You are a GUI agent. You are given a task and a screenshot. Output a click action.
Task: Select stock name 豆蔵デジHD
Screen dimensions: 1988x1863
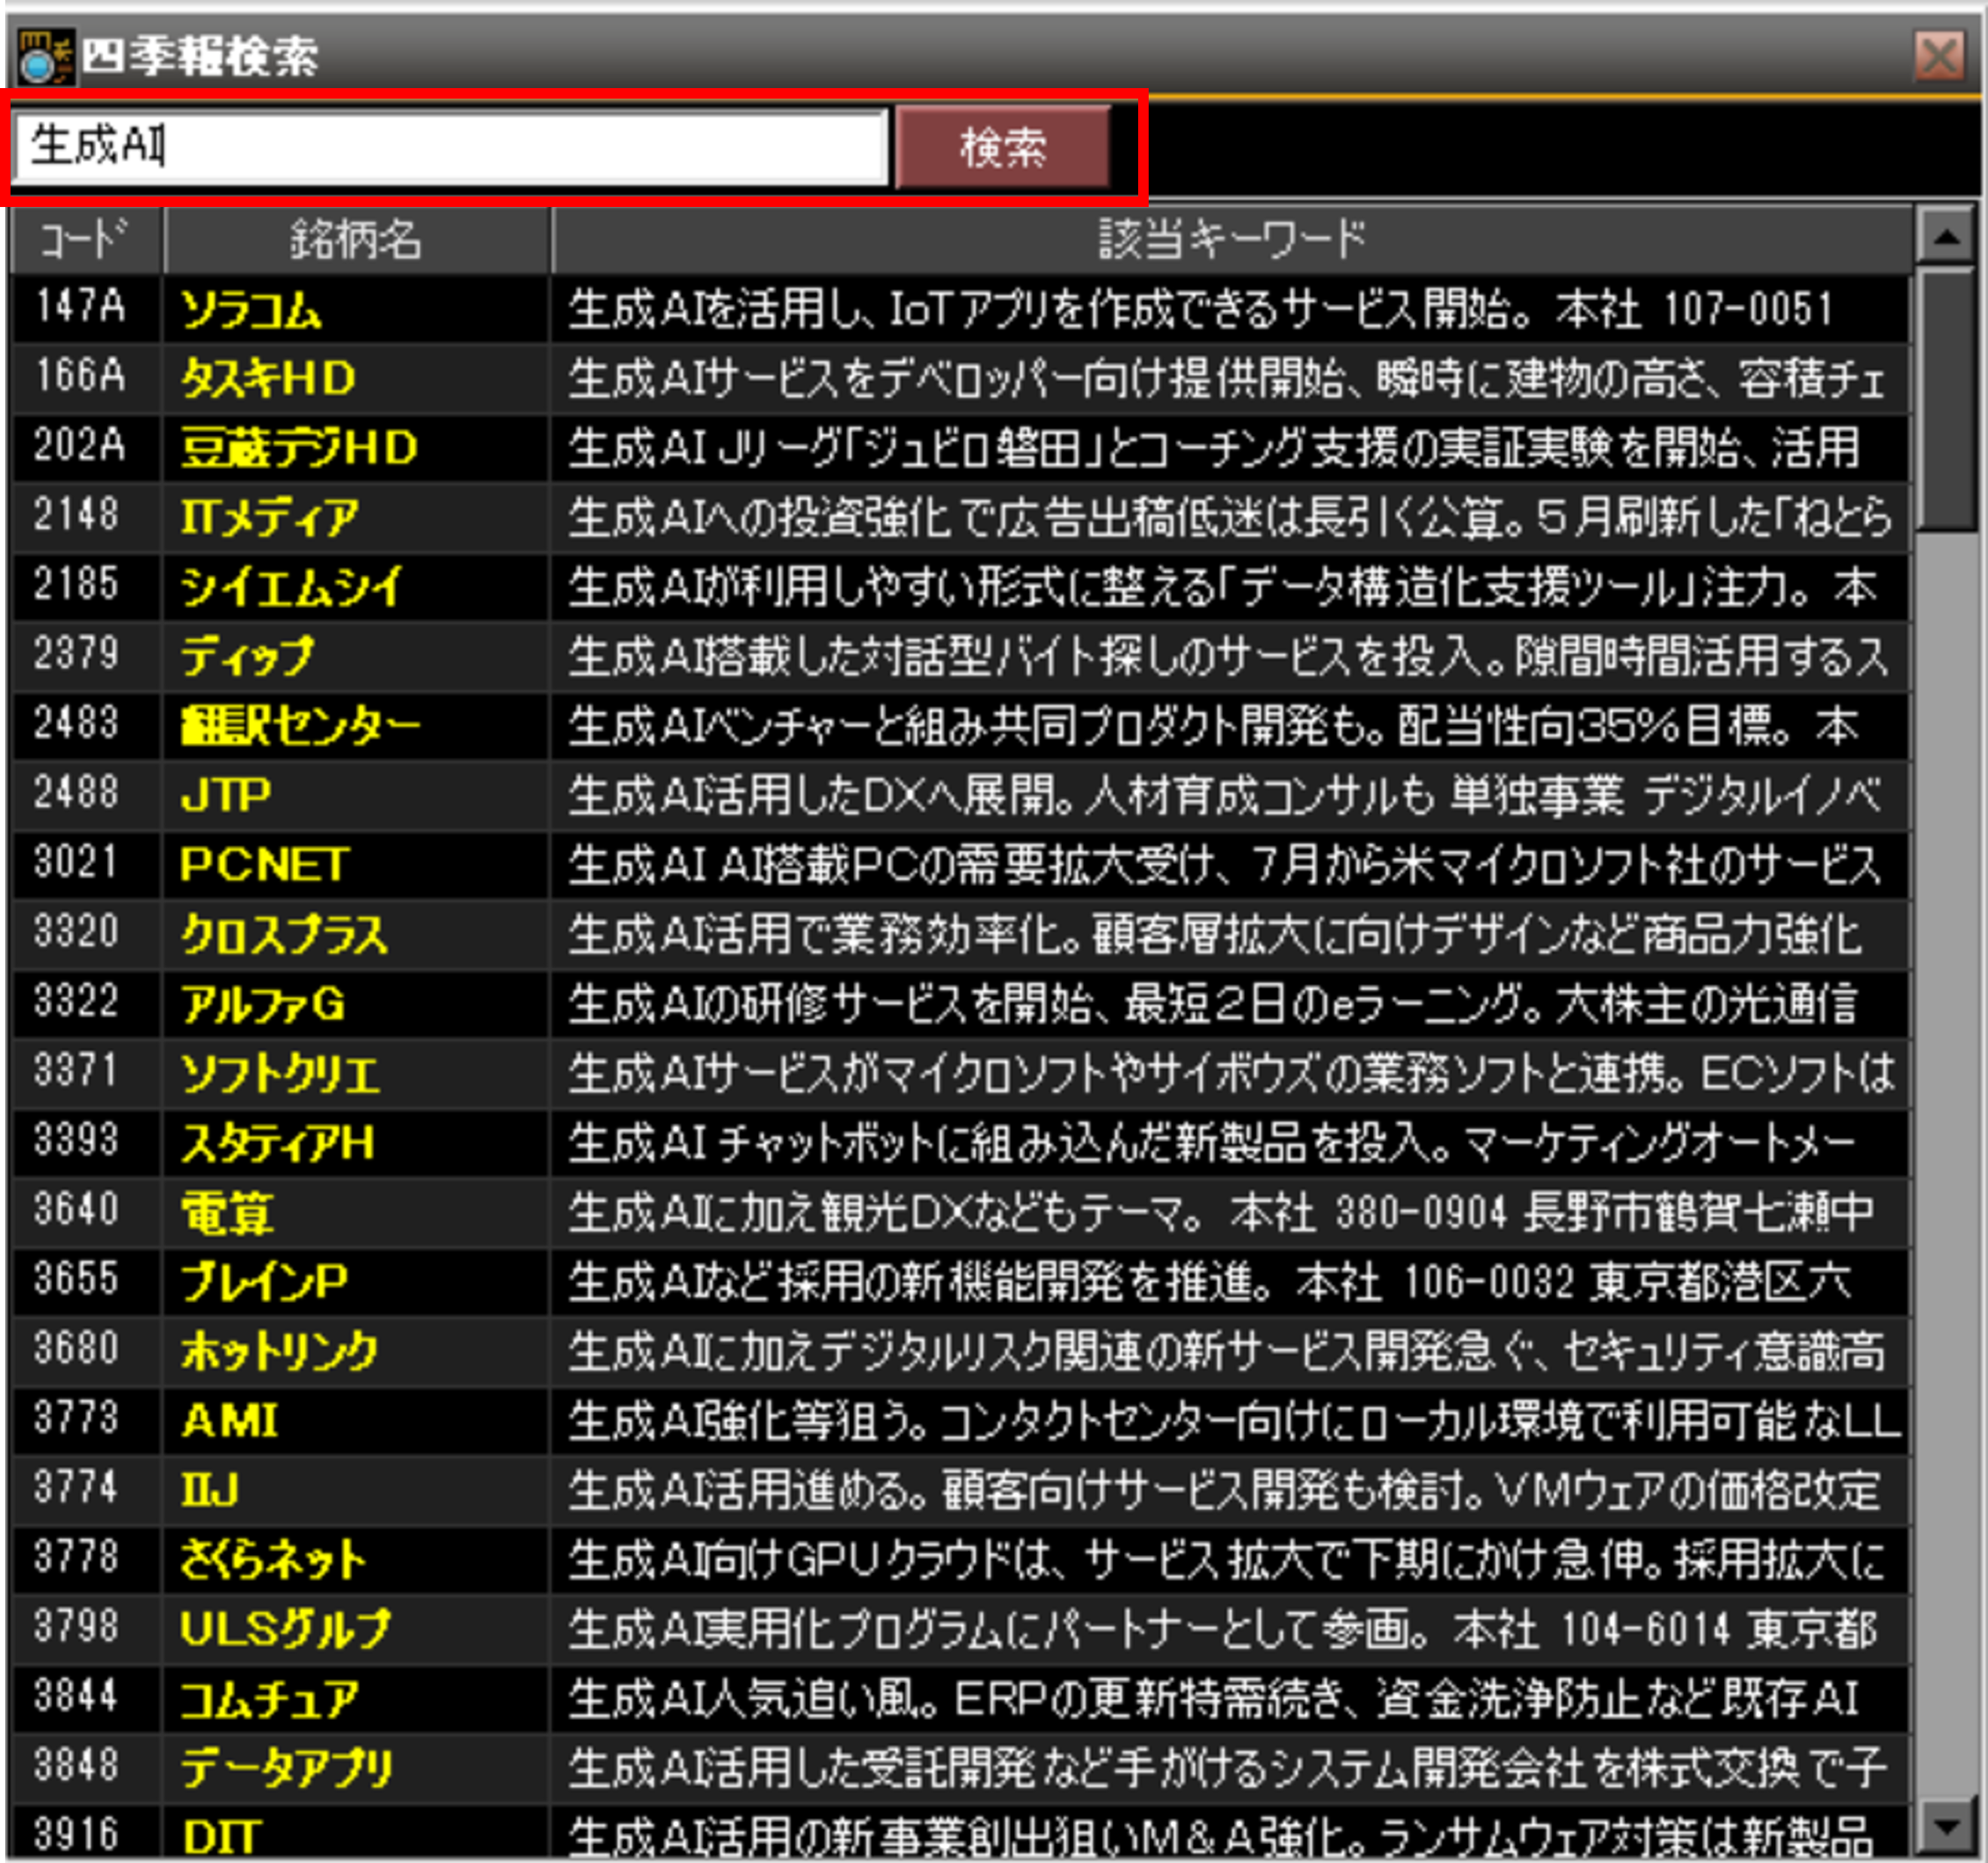click(x=299, y=448)
